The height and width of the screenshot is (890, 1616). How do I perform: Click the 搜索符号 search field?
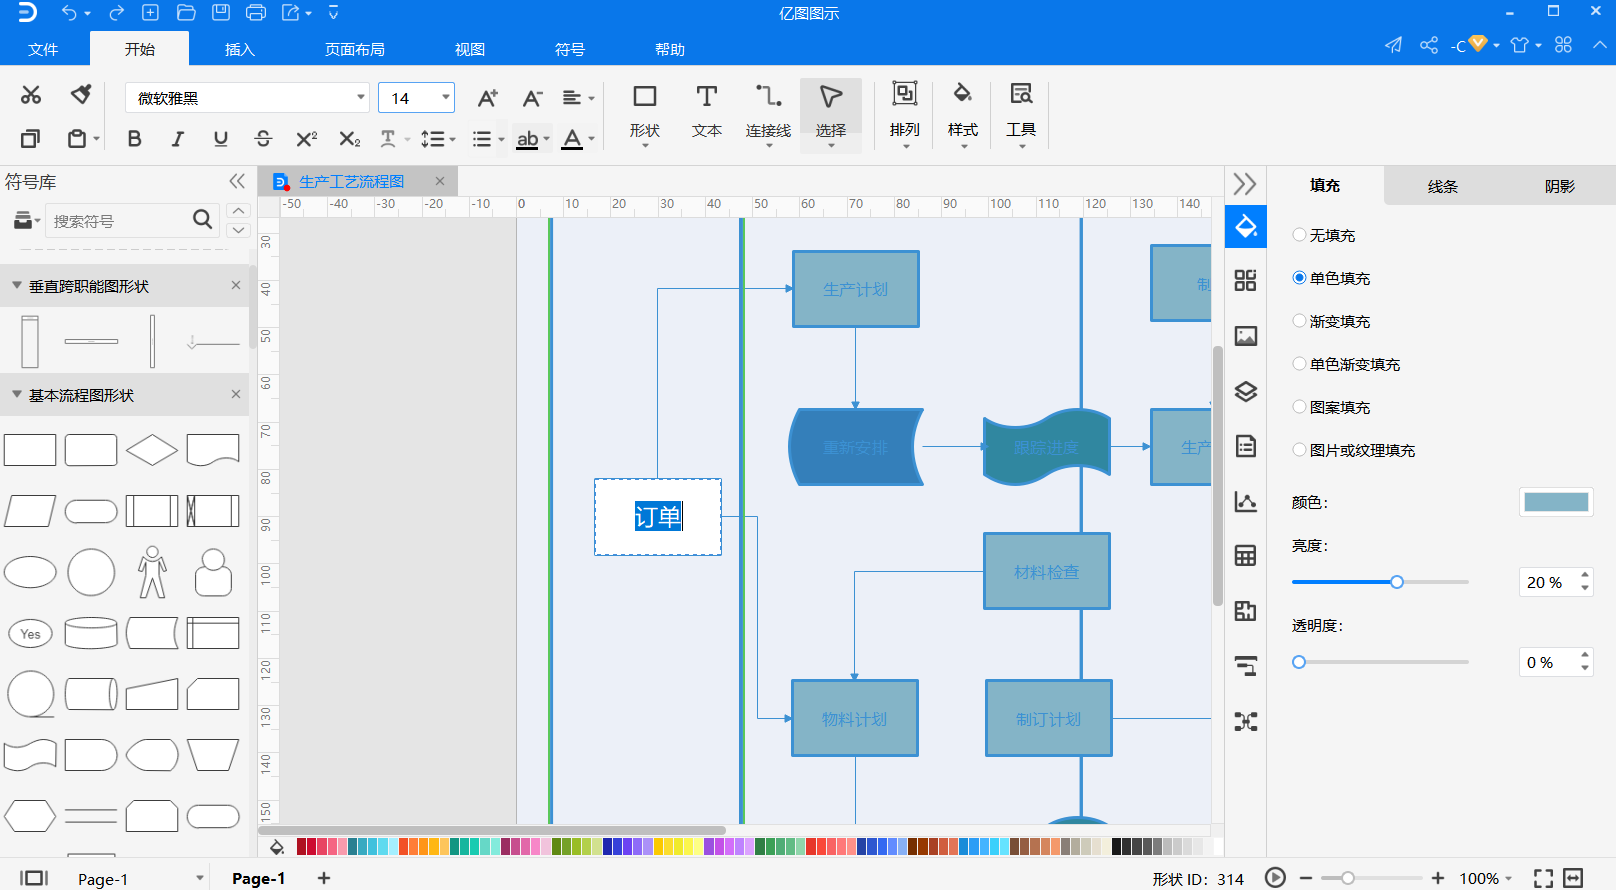[118, 221]
